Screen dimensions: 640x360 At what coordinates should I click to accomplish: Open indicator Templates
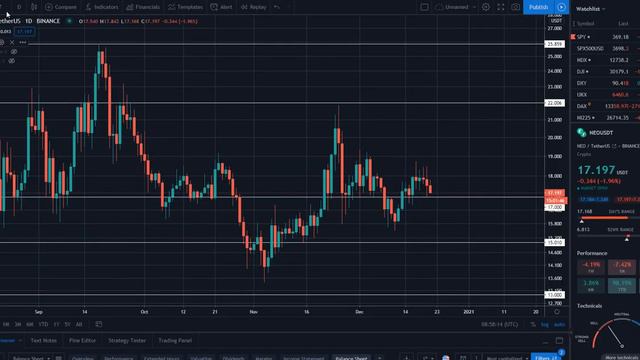click(x=185, y=7)
